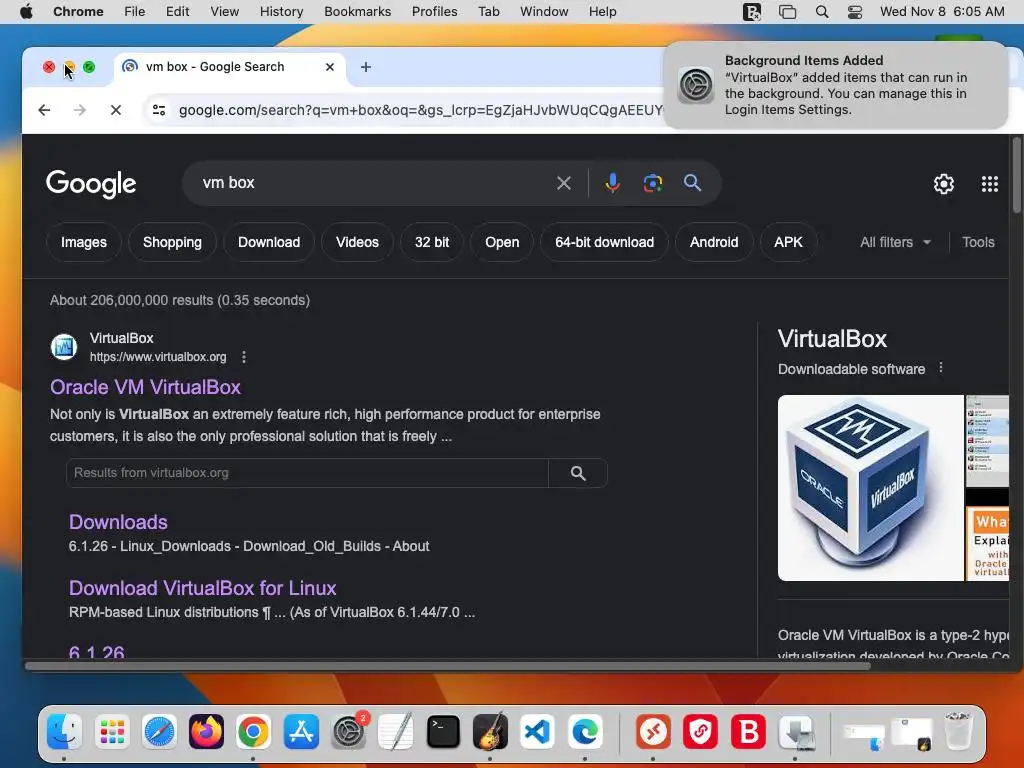Viewport: 1024px width, 768px height.
Task: Launch GarageBand from the Dock
Action: click(x=490, y=731)
